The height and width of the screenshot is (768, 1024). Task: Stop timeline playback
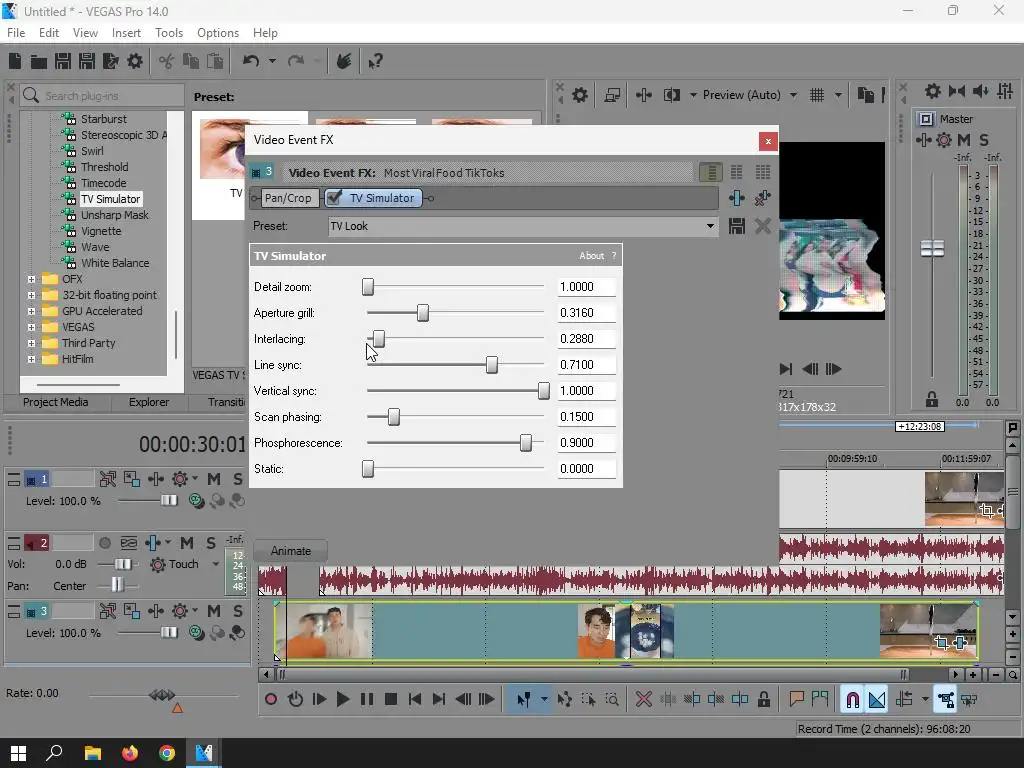point(391,699)
